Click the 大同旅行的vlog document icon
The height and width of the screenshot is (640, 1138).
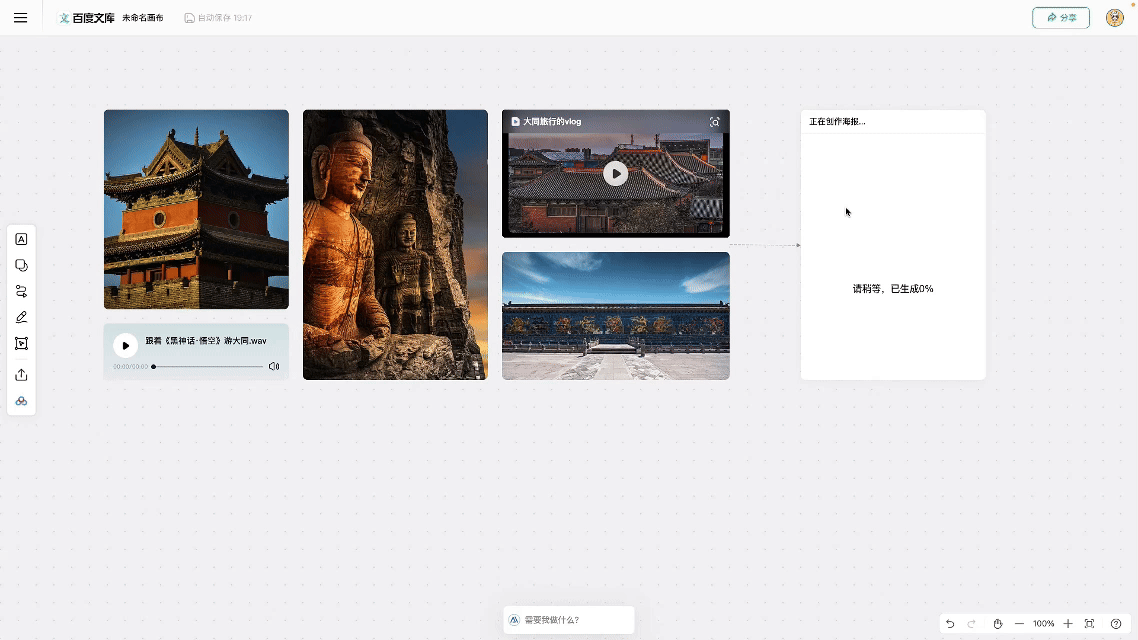coord(515,122)
